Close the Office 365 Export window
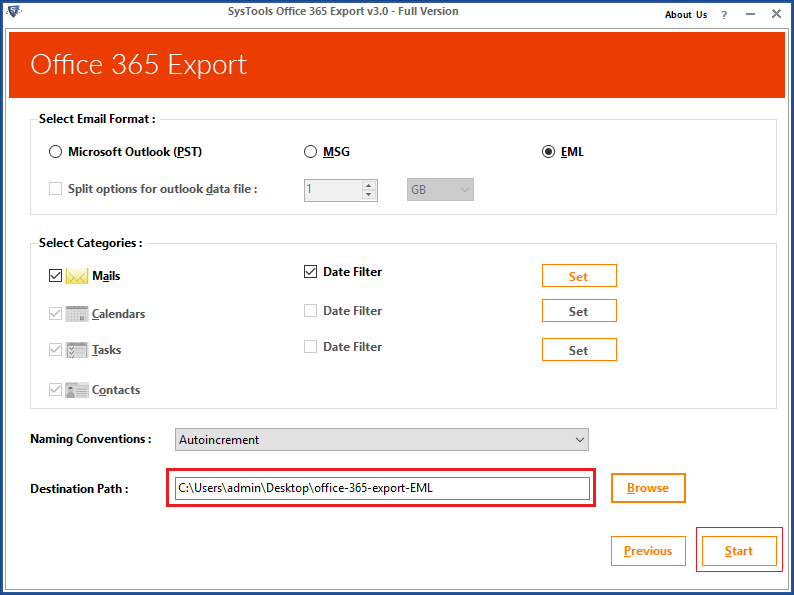 click(776, 14)
